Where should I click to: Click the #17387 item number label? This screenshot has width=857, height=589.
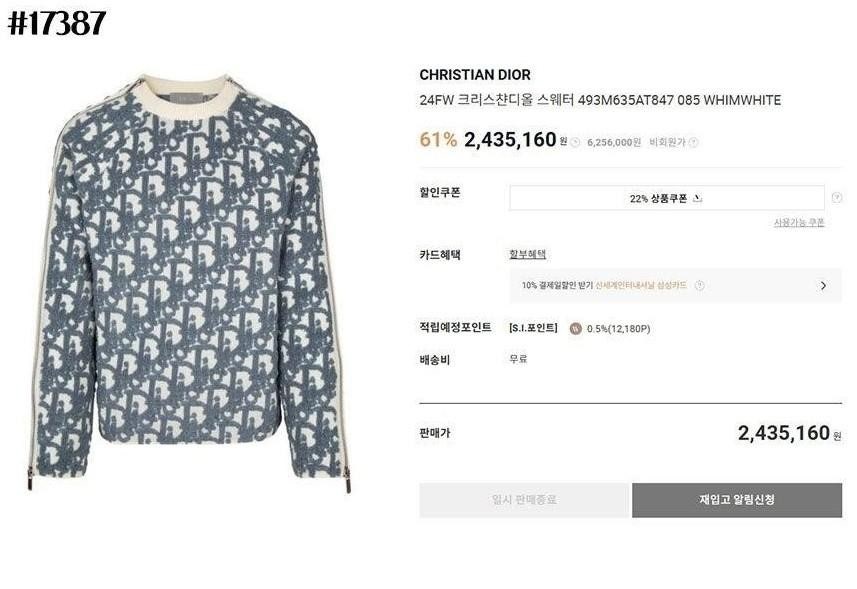click(x=57, y=23)
